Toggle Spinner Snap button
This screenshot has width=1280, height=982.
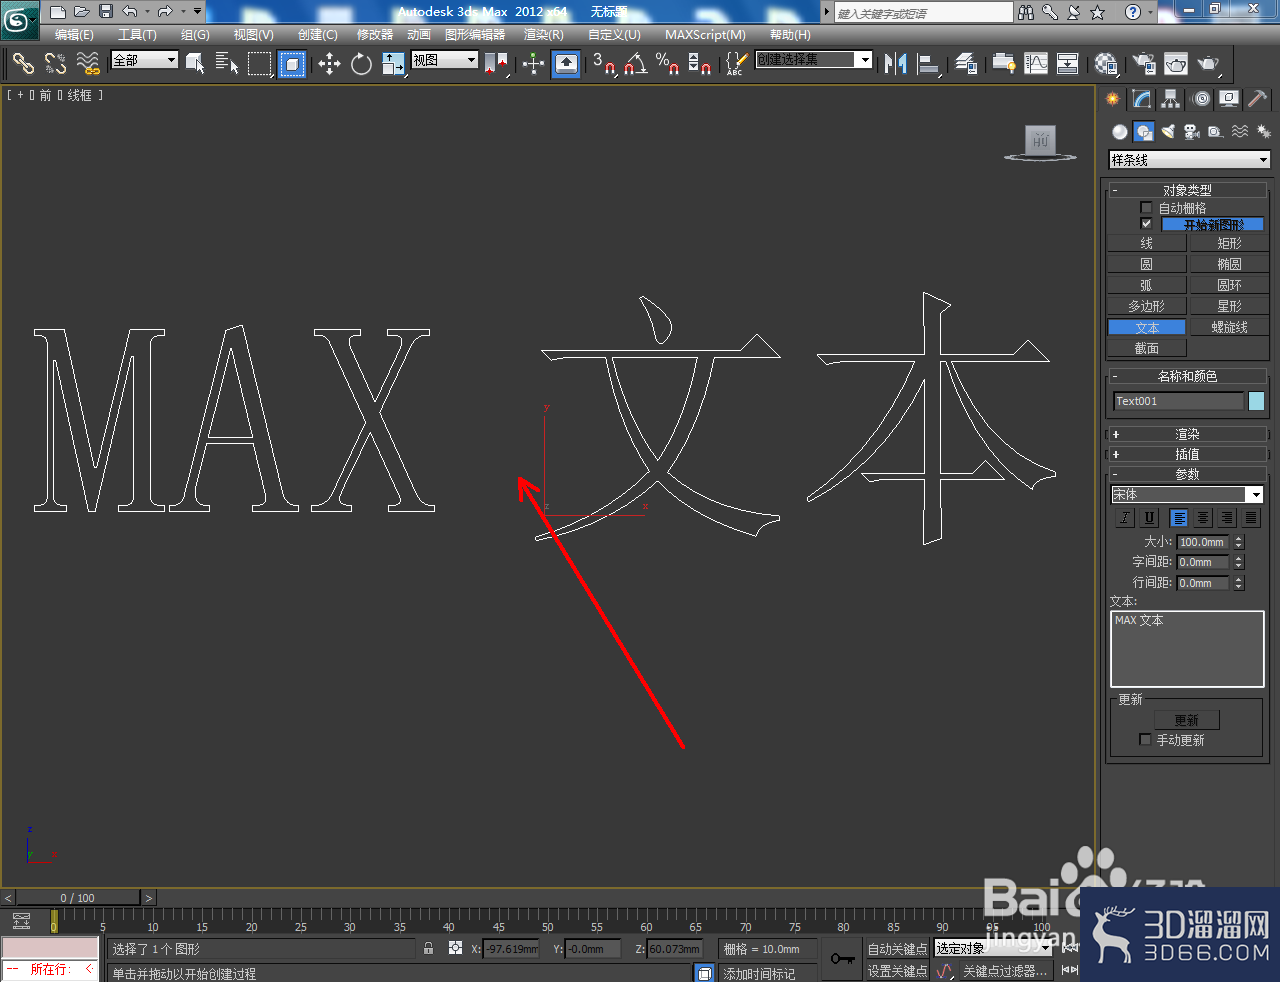pyautogui.click(x=700, y=64)
